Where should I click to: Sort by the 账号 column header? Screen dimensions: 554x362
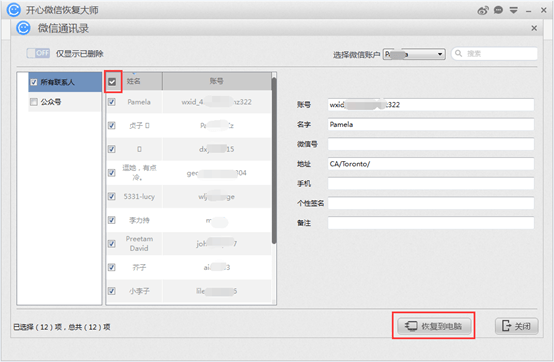(x=217, y=81)
